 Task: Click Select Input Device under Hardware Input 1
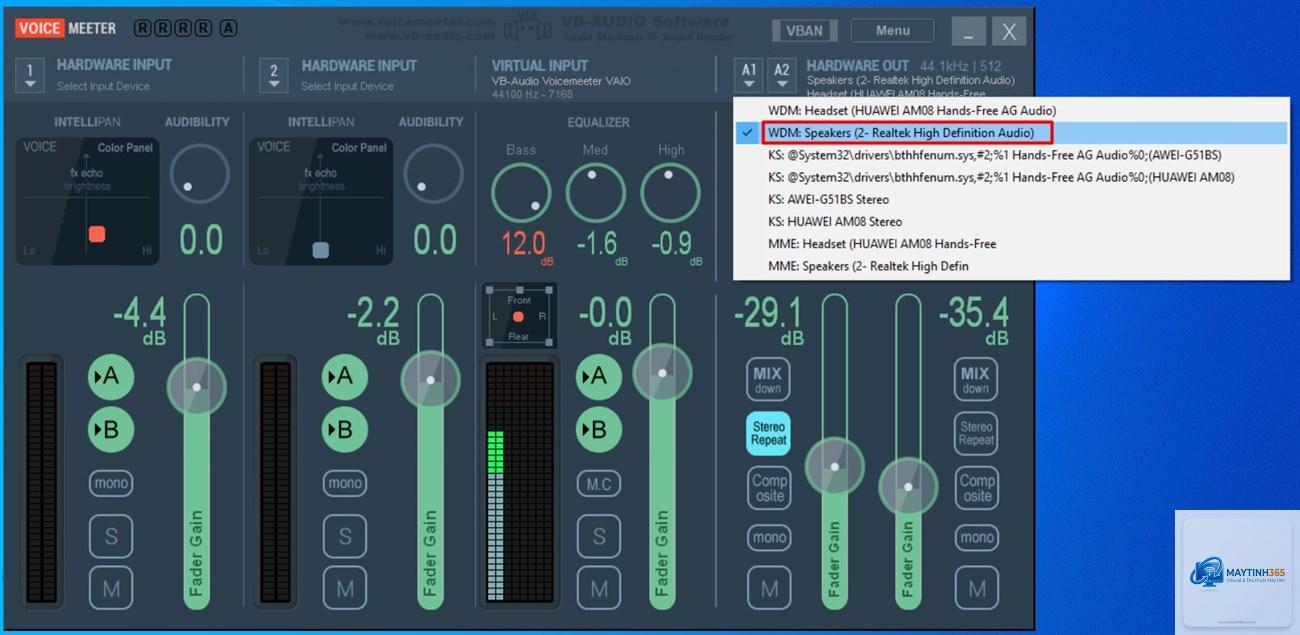[x=103, y=86]
